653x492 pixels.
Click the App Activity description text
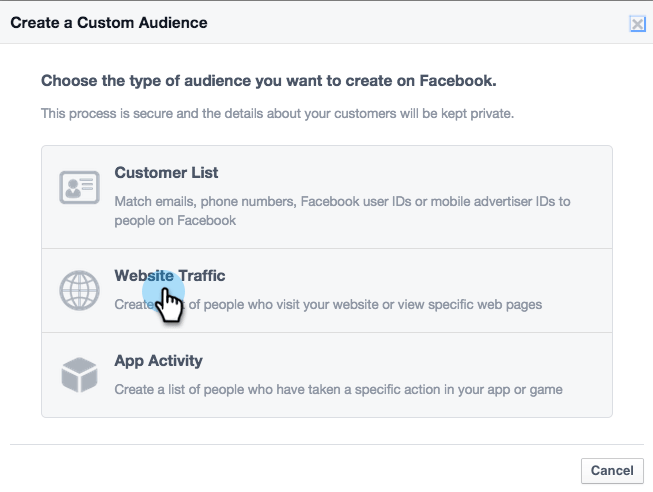point(338,389)
